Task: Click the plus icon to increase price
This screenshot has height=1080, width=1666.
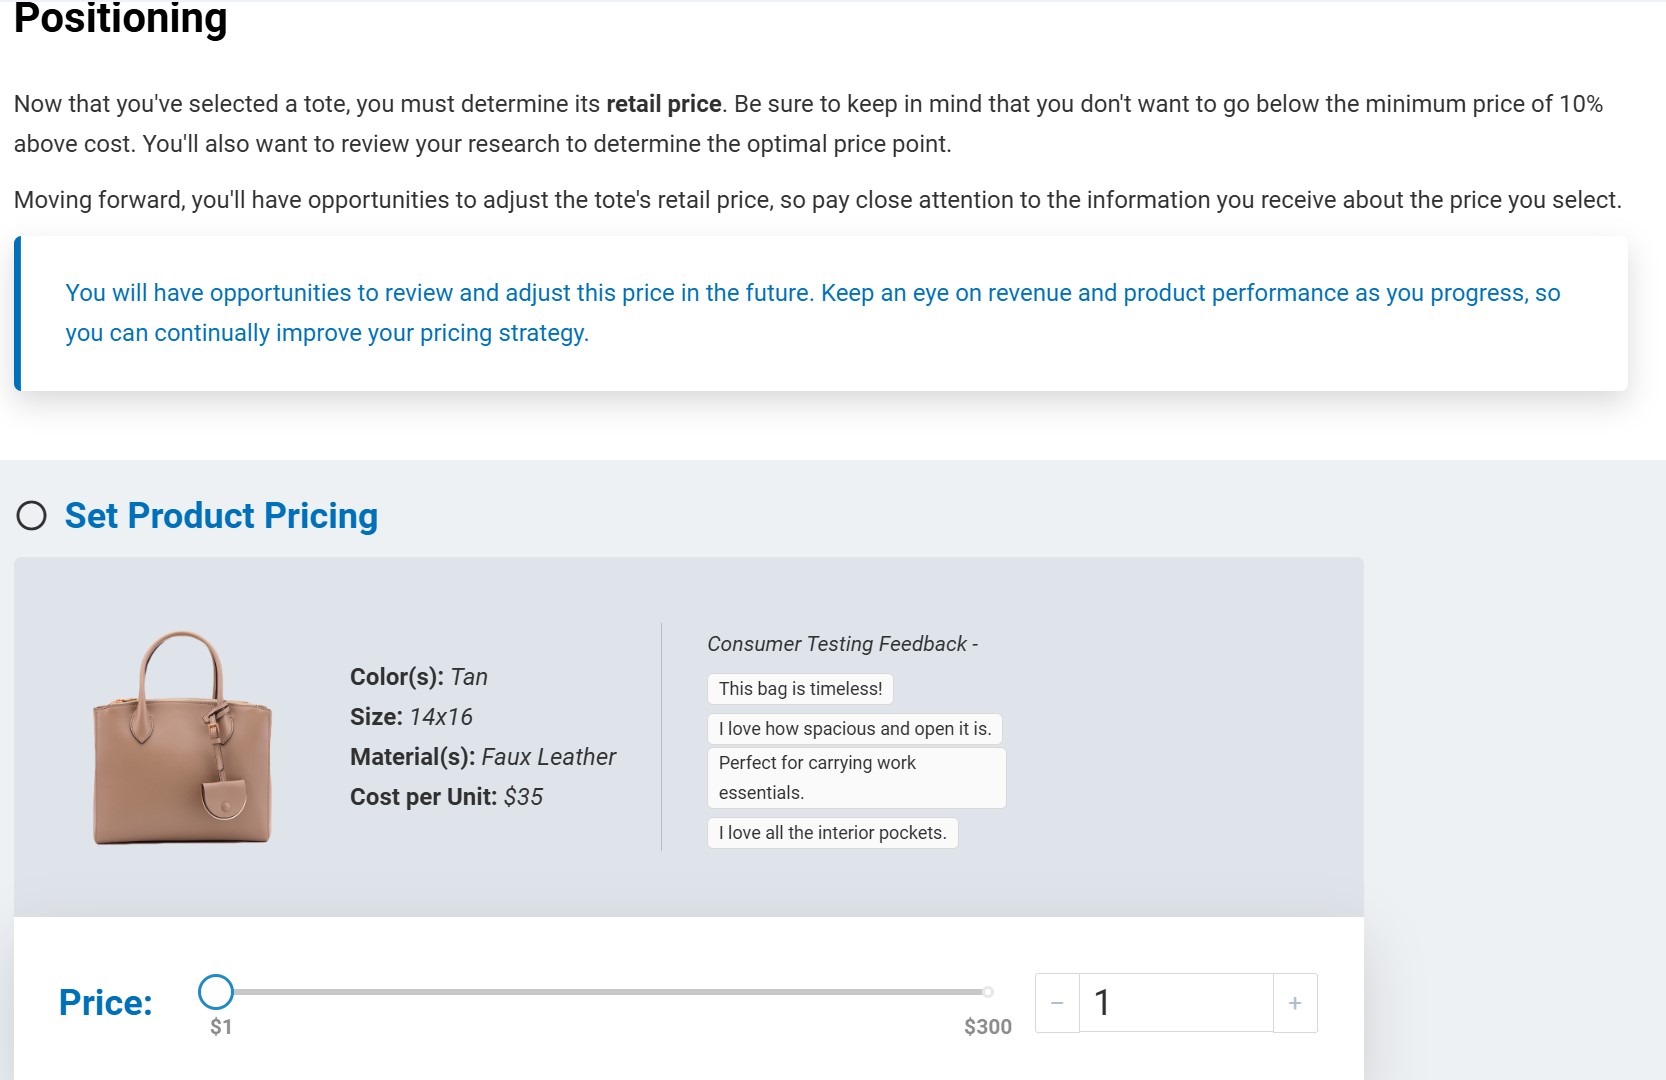Action: pos(1295,1002)
